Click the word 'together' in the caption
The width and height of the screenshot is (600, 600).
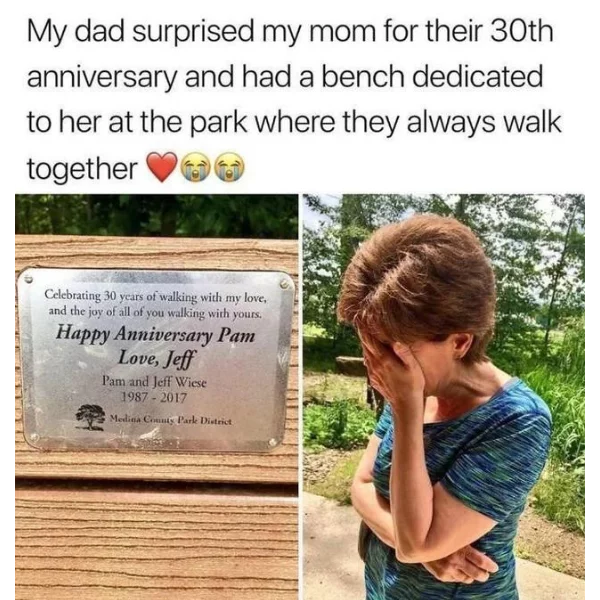[x=82, y=169]
